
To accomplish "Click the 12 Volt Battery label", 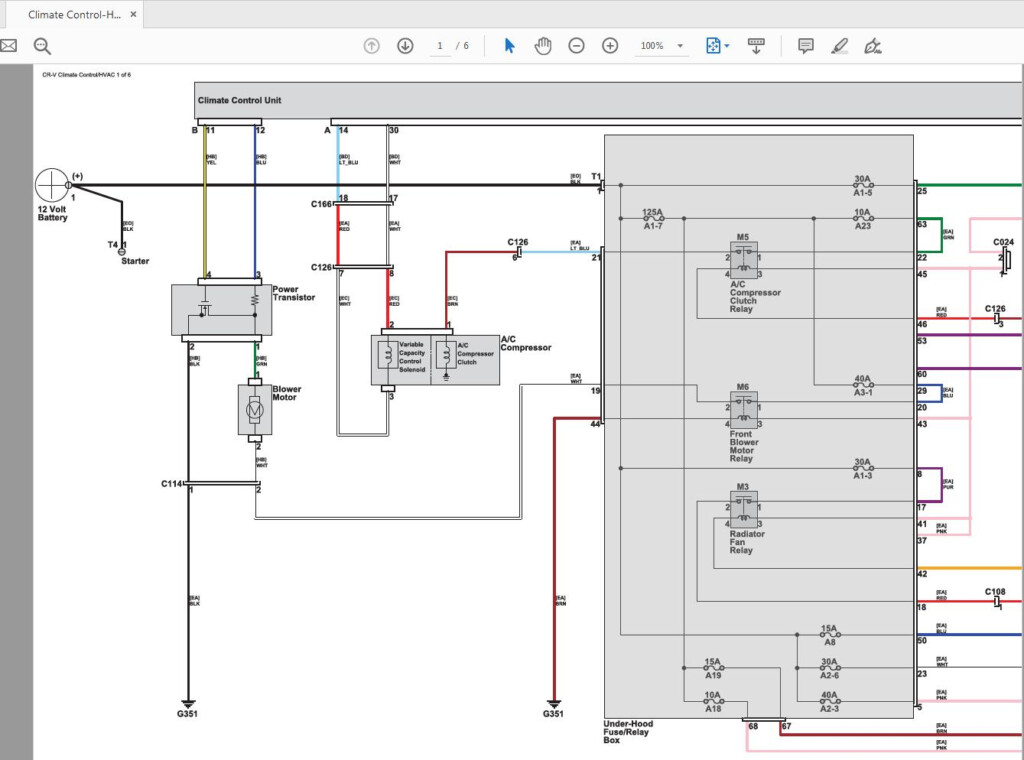I will tap(52, 214).
